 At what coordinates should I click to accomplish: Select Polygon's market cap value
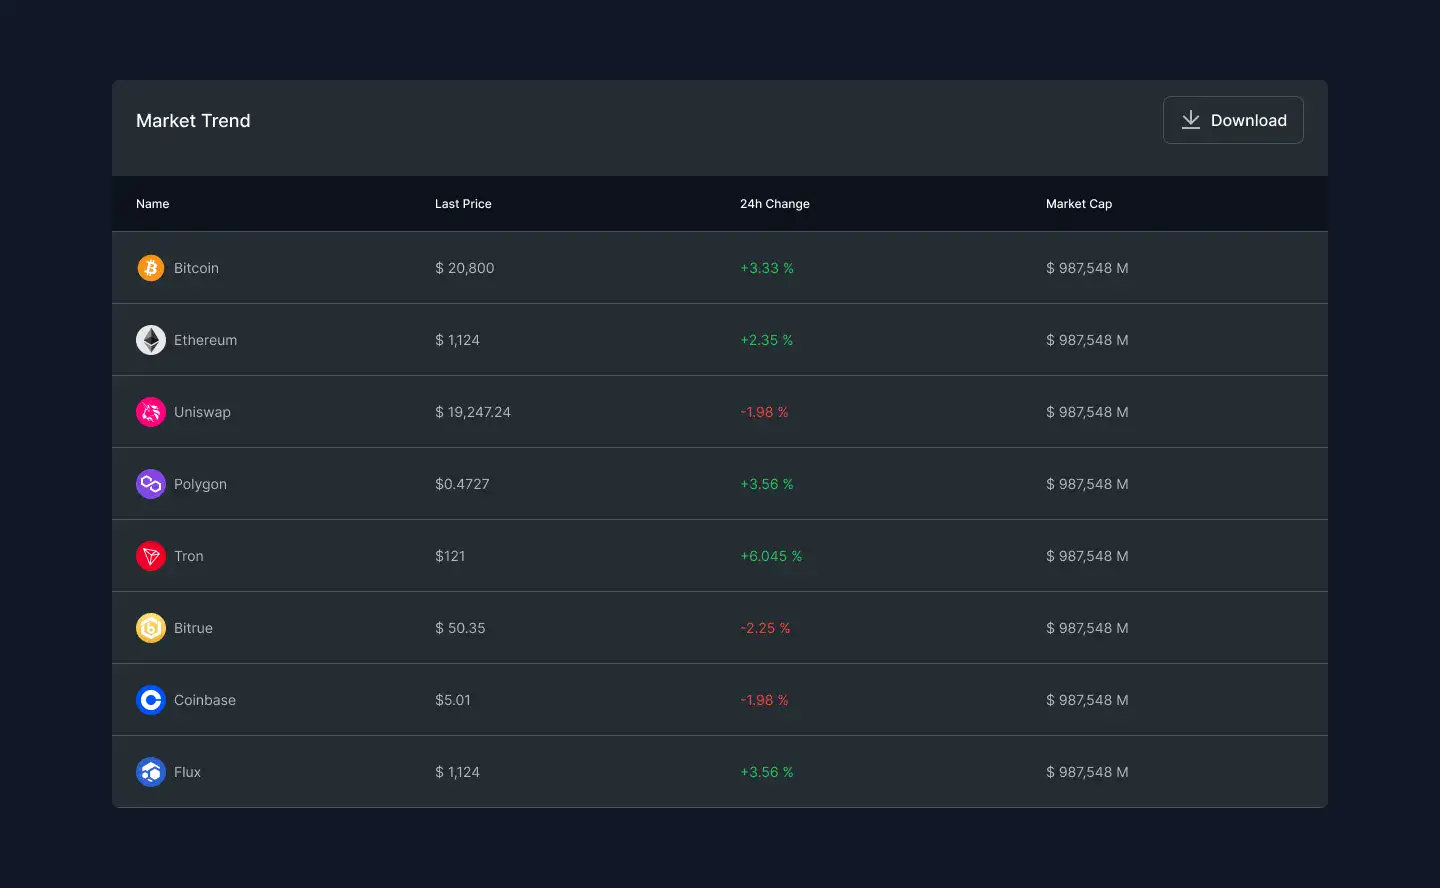click(1087, 484)
